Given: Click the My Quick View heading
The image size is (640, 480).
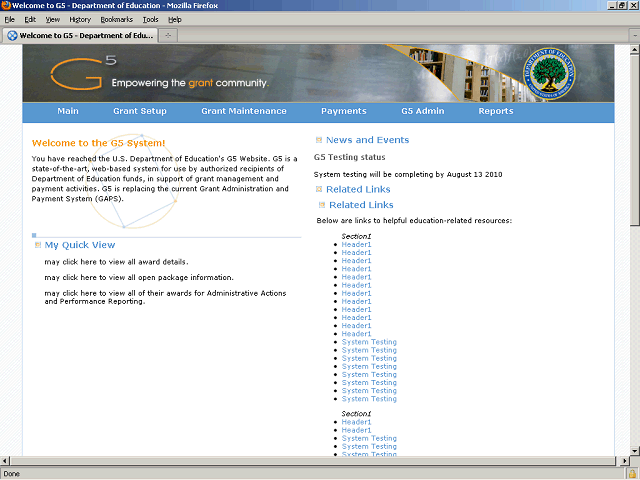Looking at the screenshot, I should click(80, 245).
